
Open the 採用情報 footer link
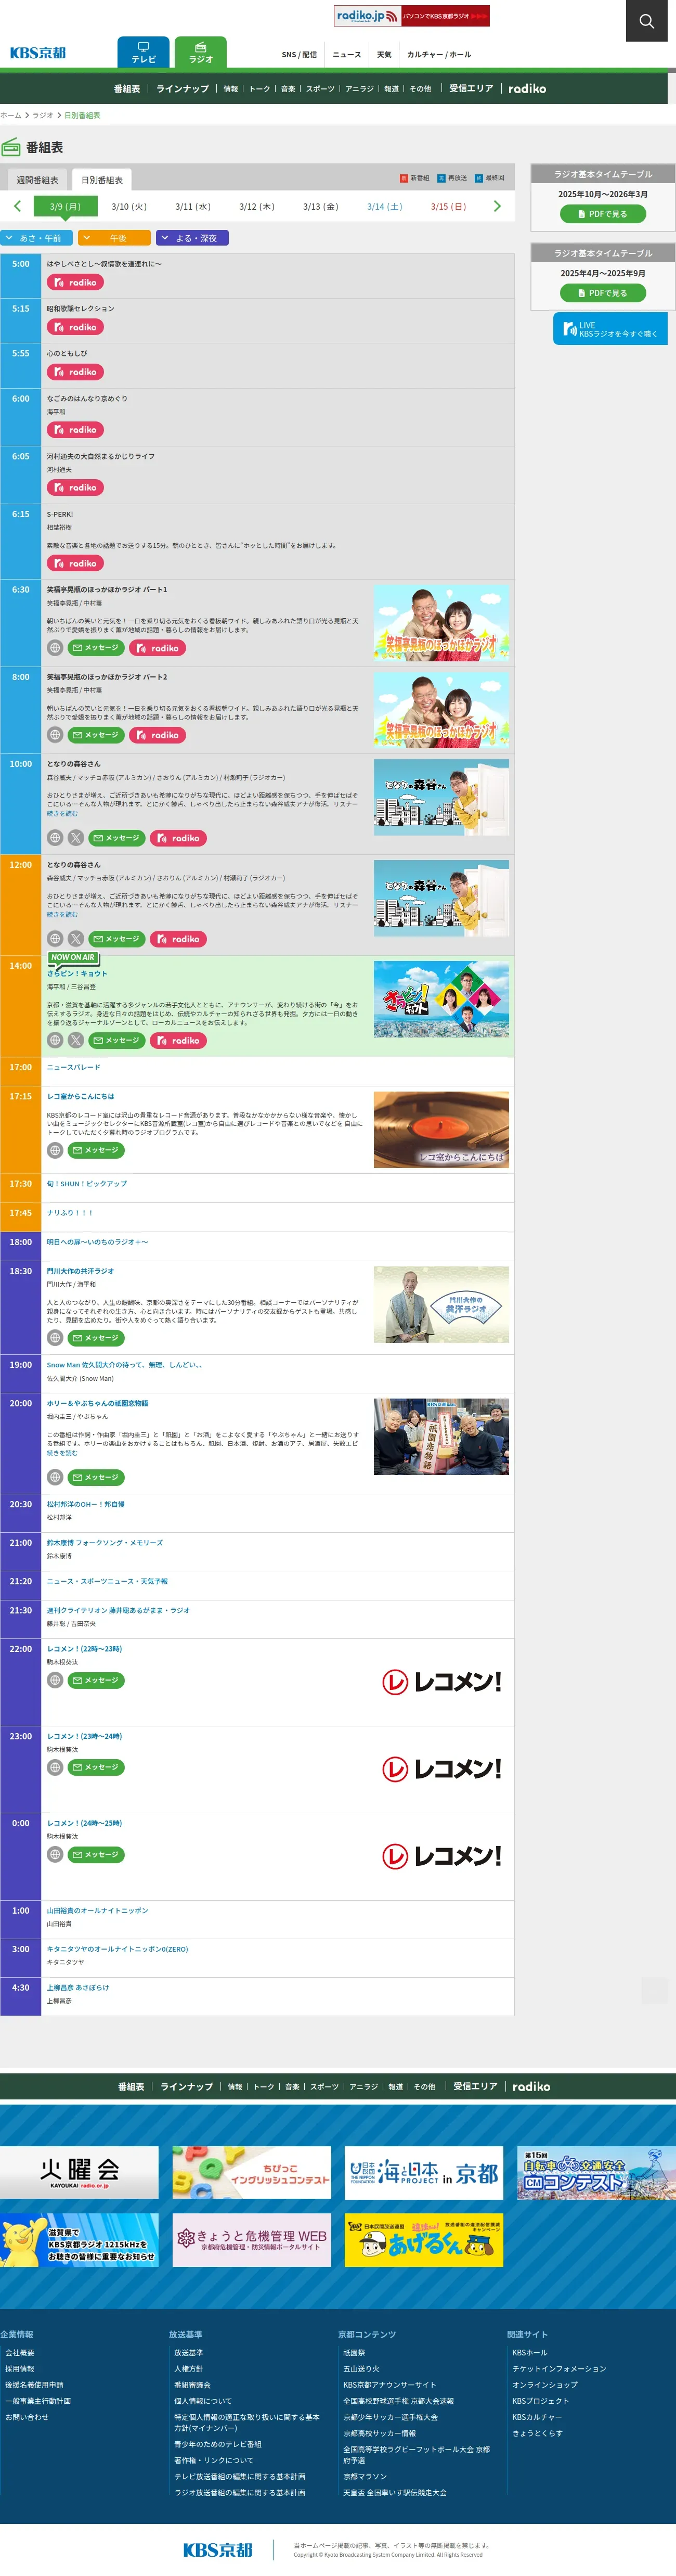[20, 2369]
